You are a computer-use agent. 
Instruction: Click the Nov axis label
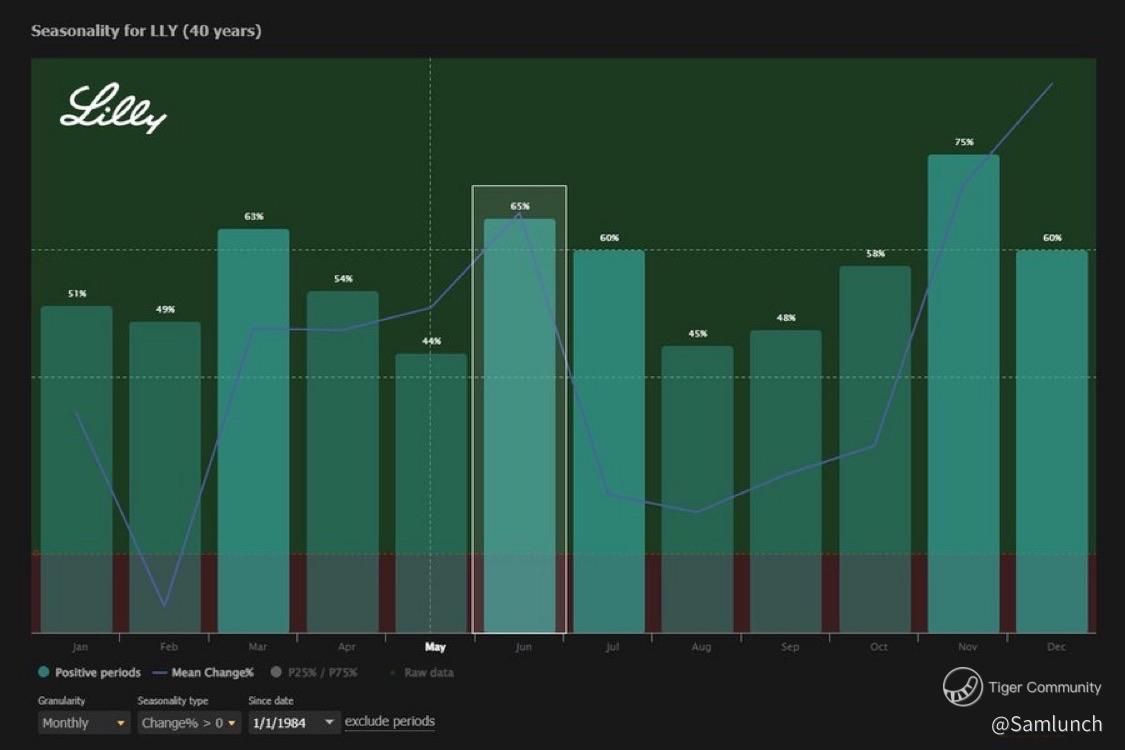tap(967, 647)
